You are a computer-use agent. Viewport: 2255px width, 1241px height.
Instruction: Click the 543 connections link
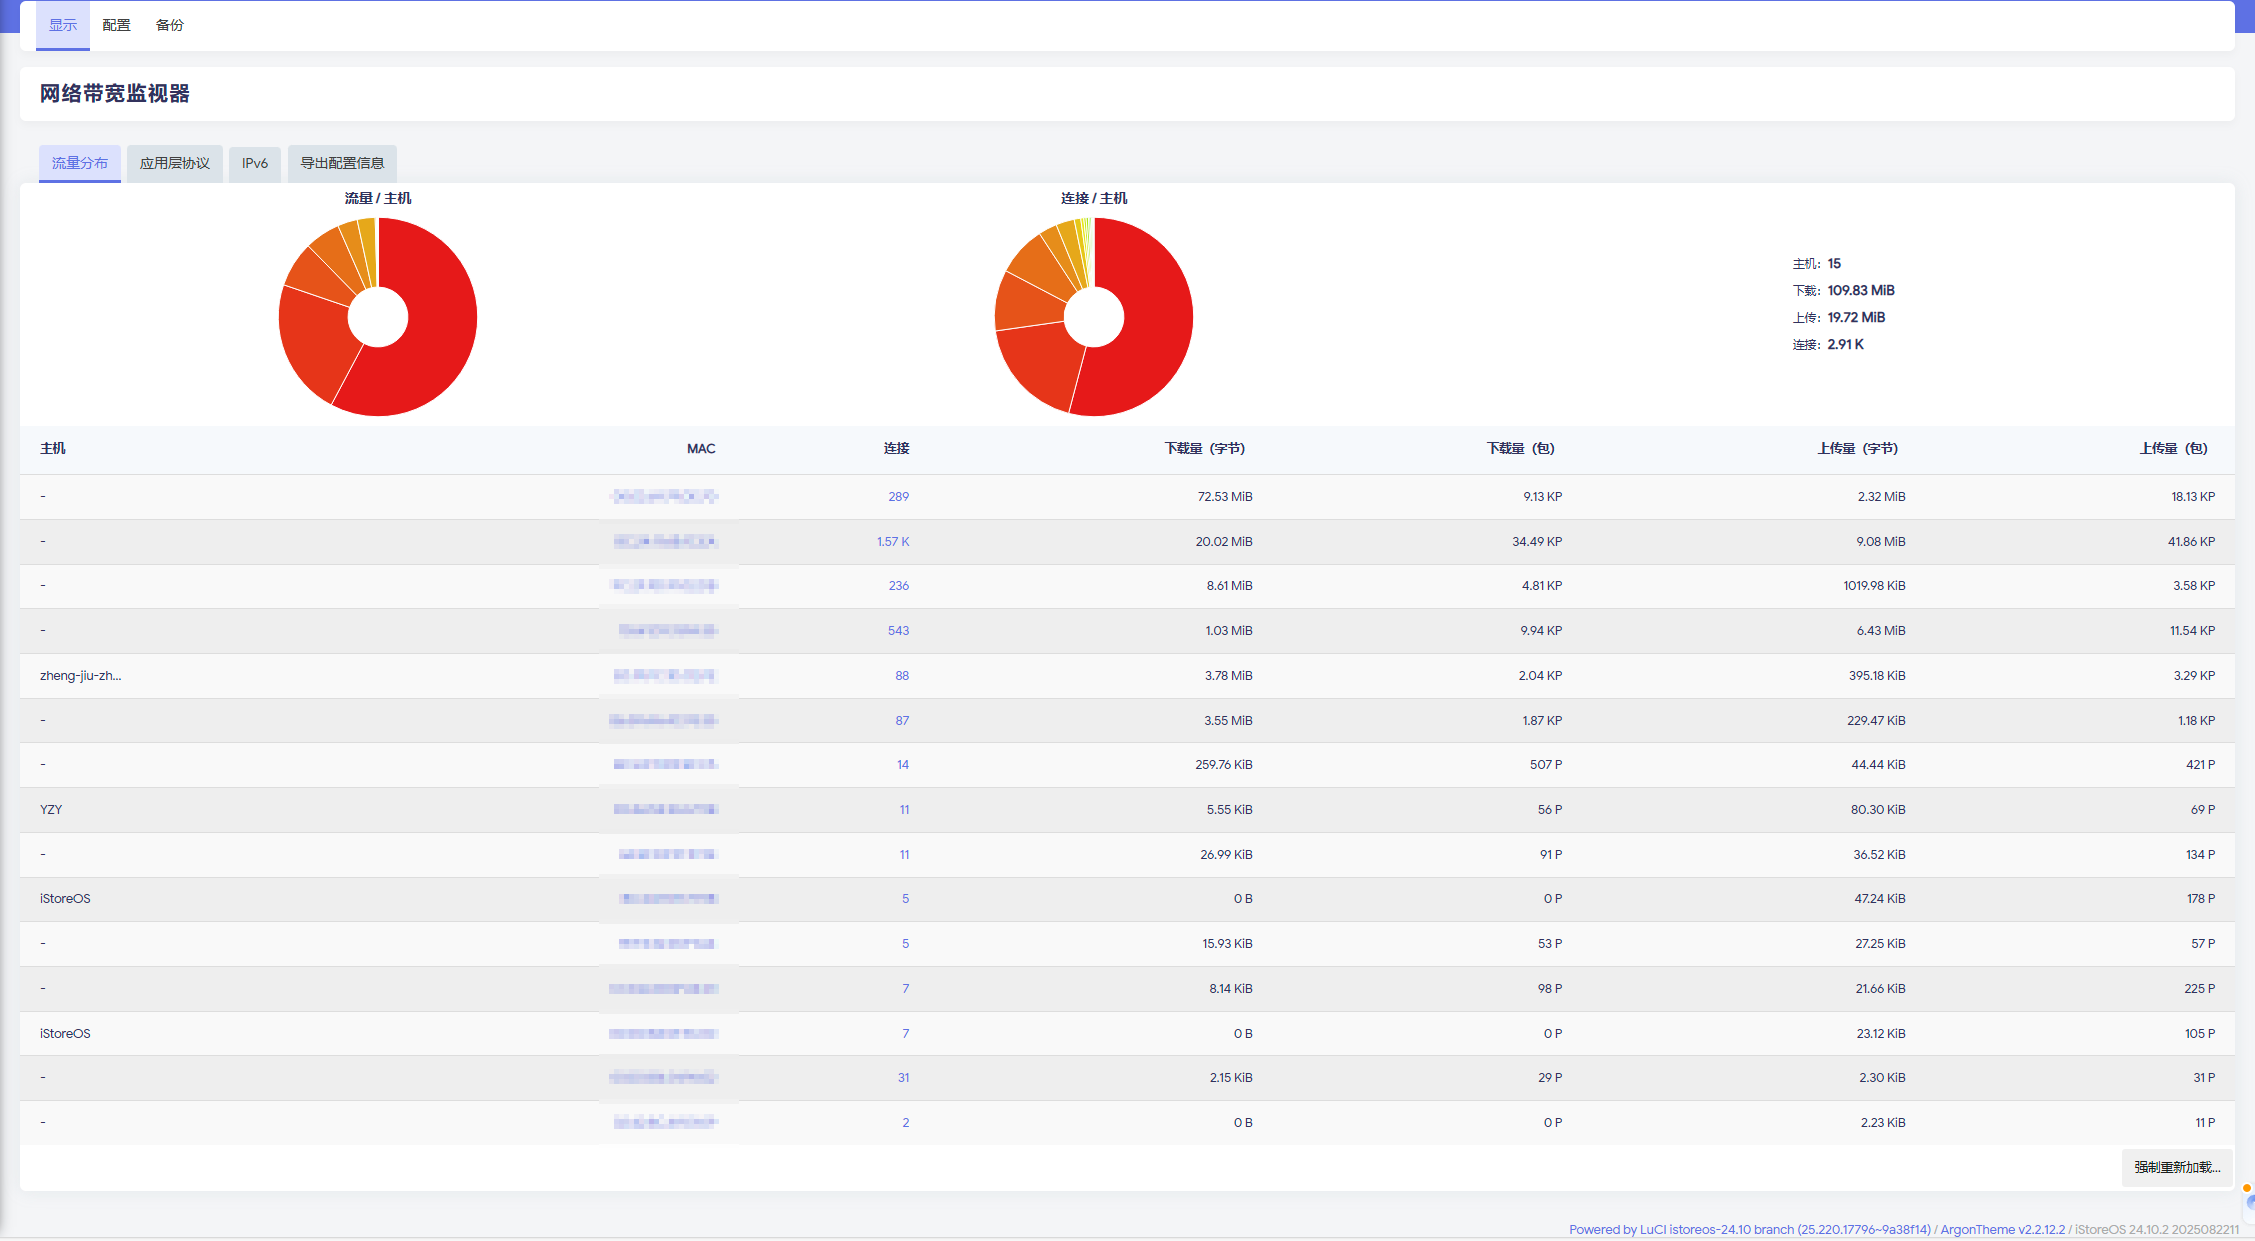(898, 630)
